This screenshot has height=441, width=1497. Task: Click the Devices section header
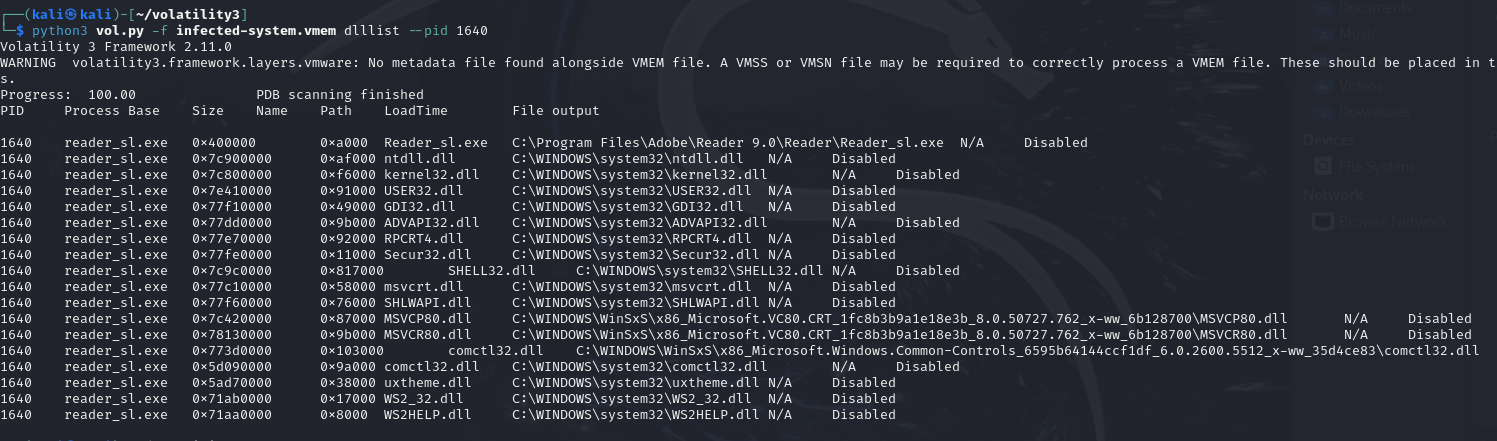(1330, 140)
